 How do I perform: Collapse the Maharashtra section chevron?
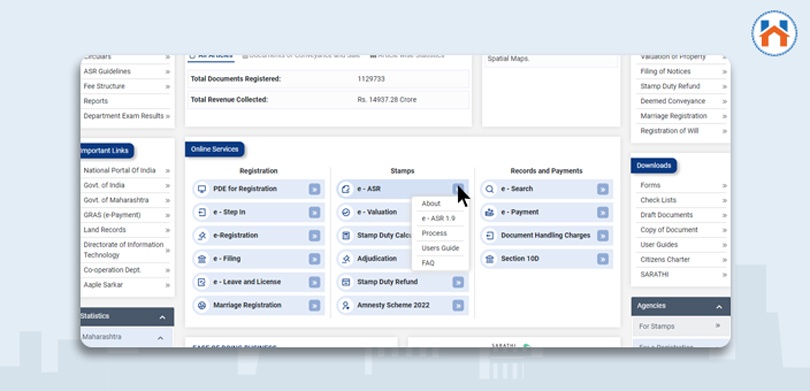[160, 338]
